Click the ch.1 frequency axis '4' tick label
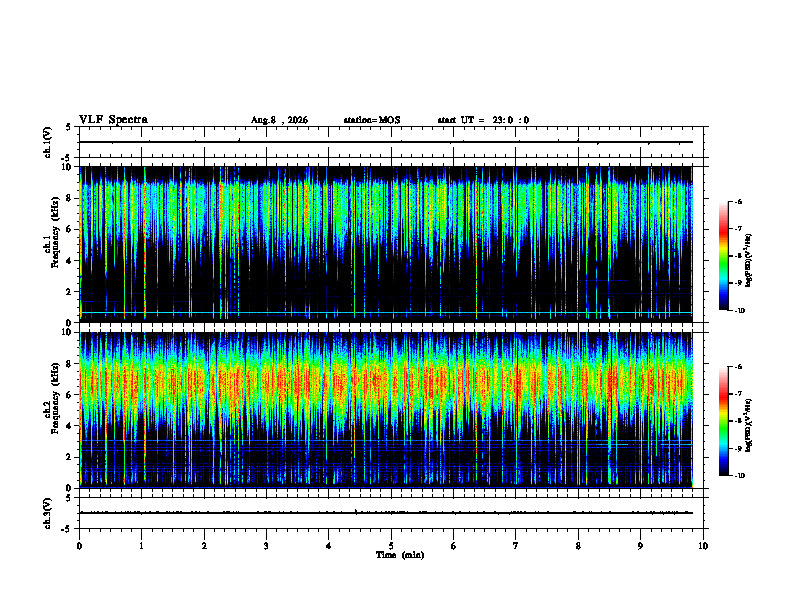Image resolution: width=792 pixels, height=612 pixels. point(70,261)
